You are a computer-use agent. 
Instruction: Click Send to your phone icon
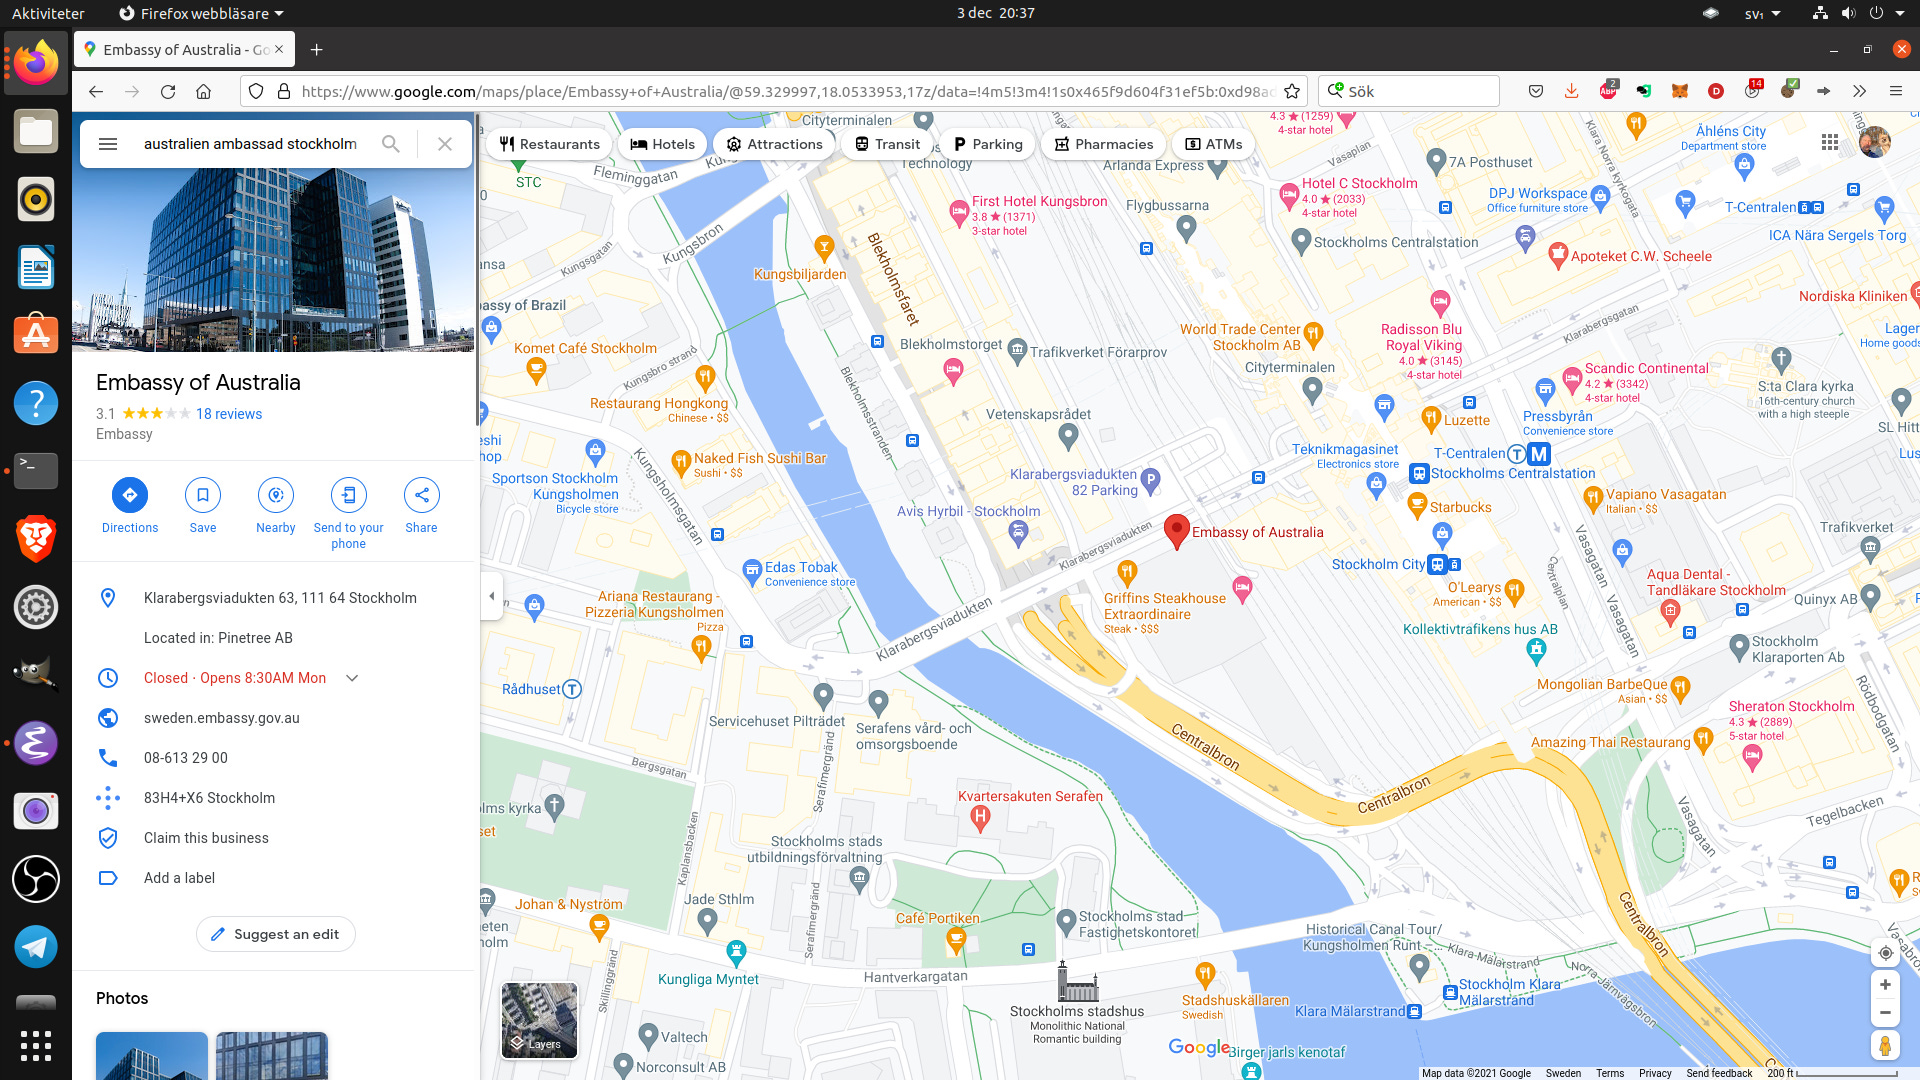point(349,495)
